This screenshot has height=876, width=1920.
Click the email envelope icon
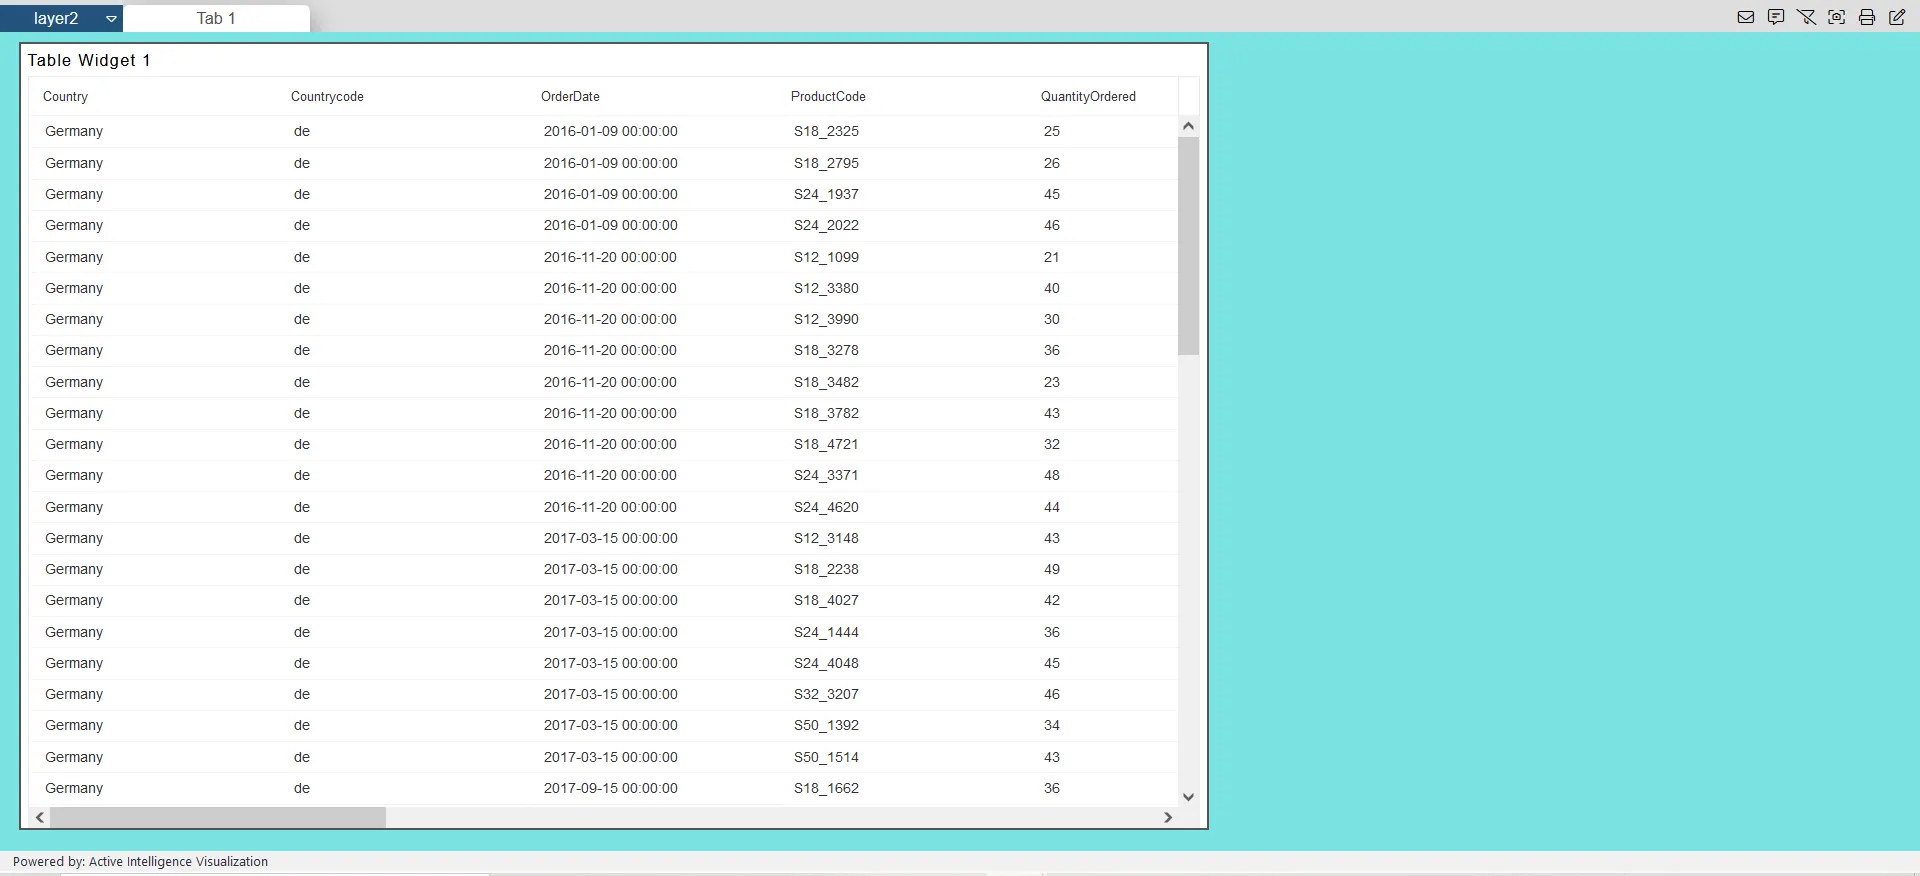click(1746, 17)
